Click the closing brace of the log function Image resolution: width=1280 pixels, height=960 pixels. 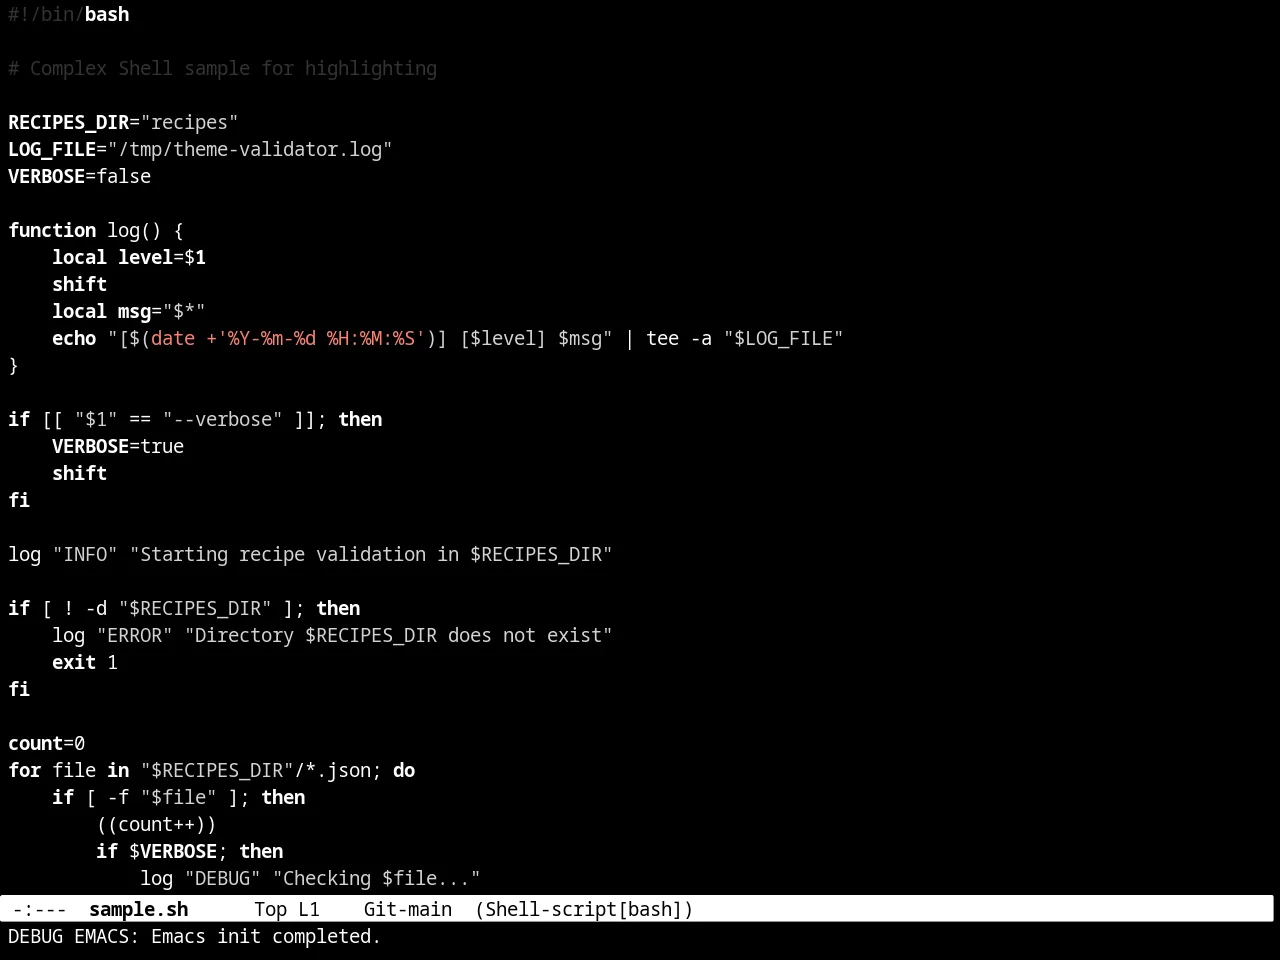click(13, 365)
